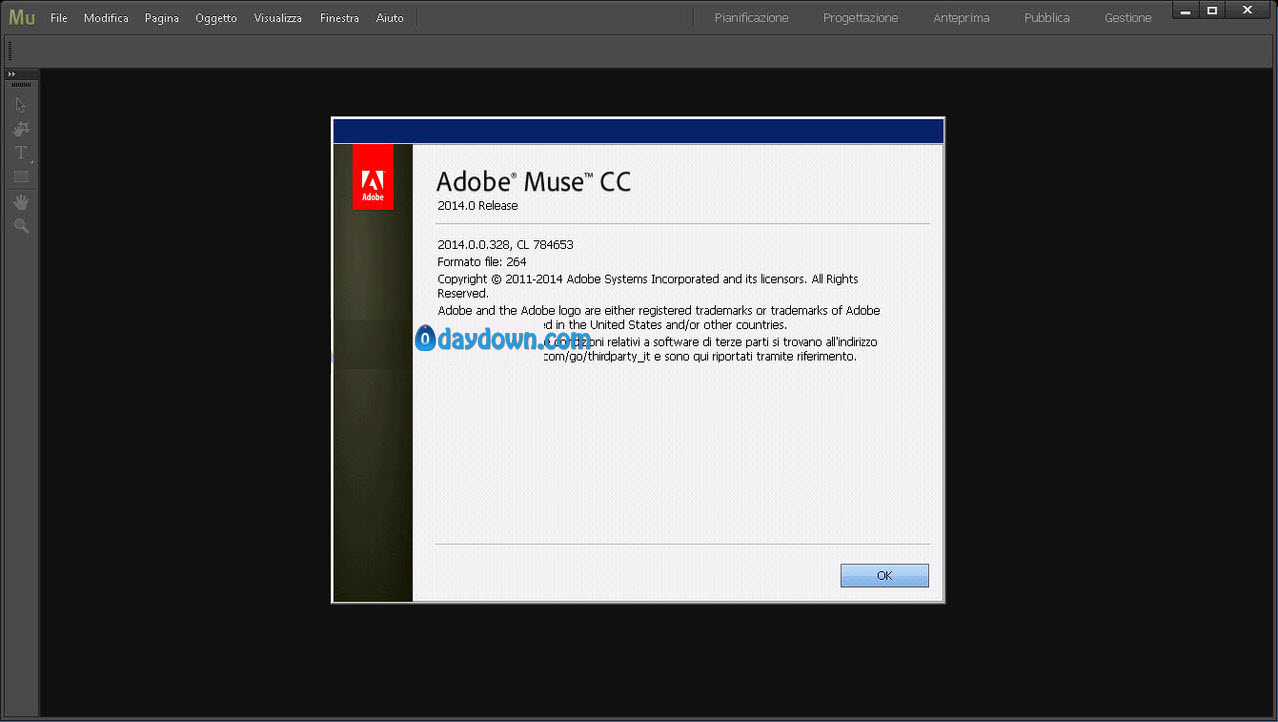Click the "2014.0 Release" version text
1278x722 pixels.
[478, 206]
